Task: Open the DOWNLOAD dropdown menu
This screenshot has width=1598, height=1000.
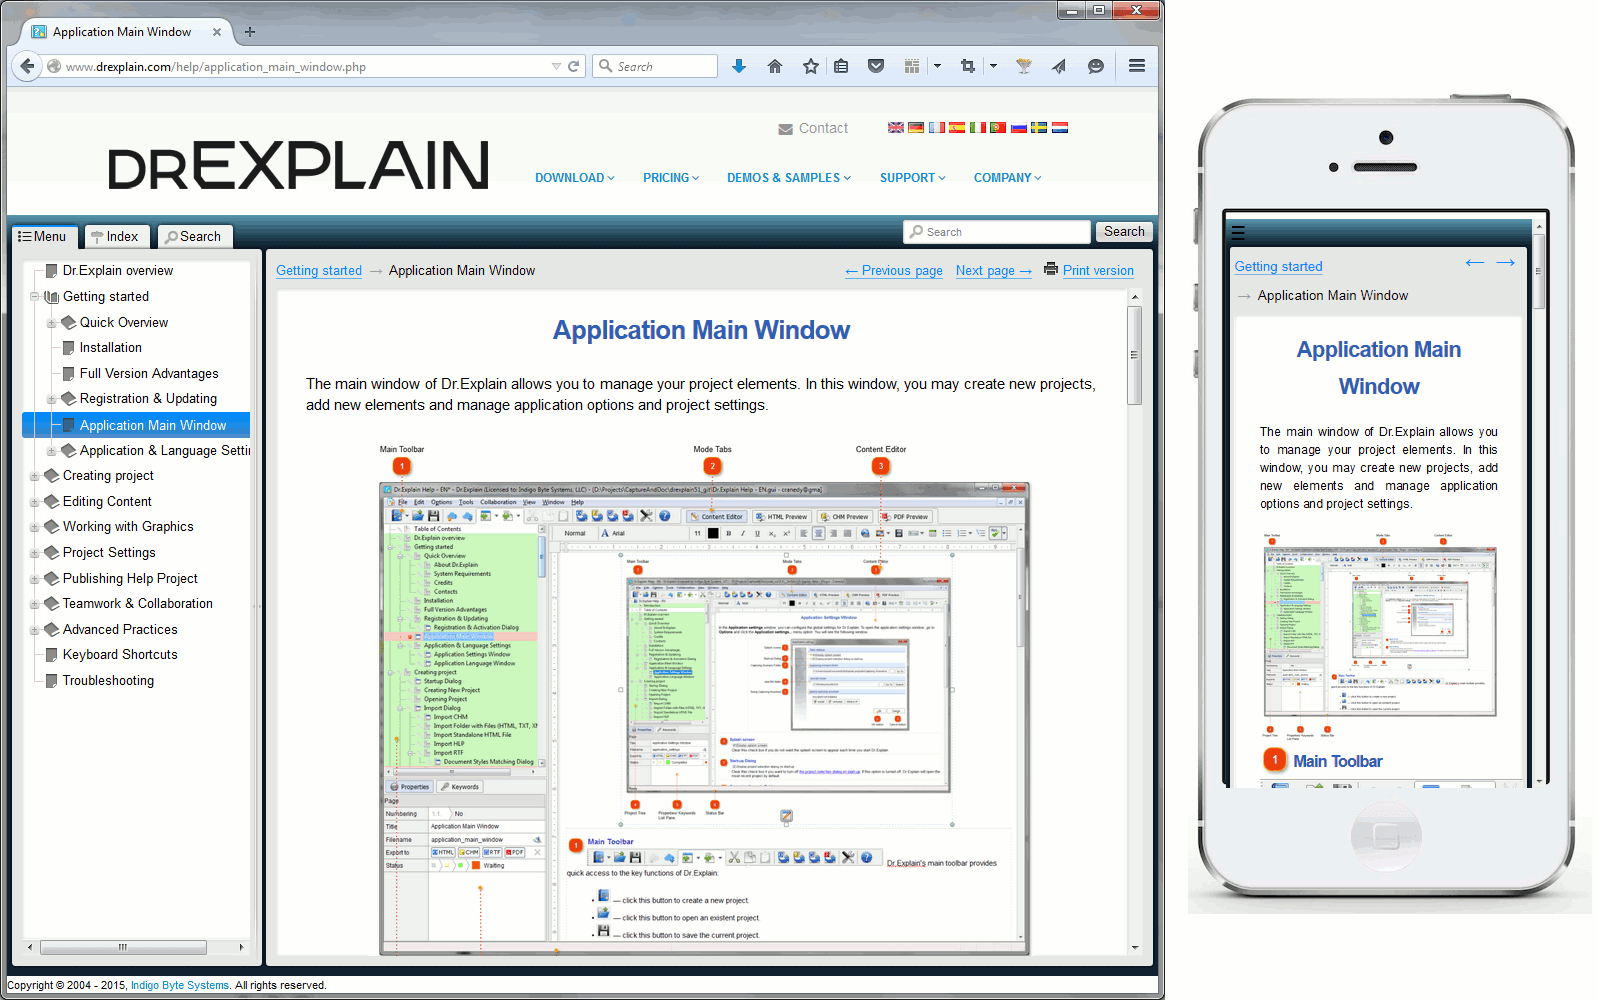Action: pos(575,178)
